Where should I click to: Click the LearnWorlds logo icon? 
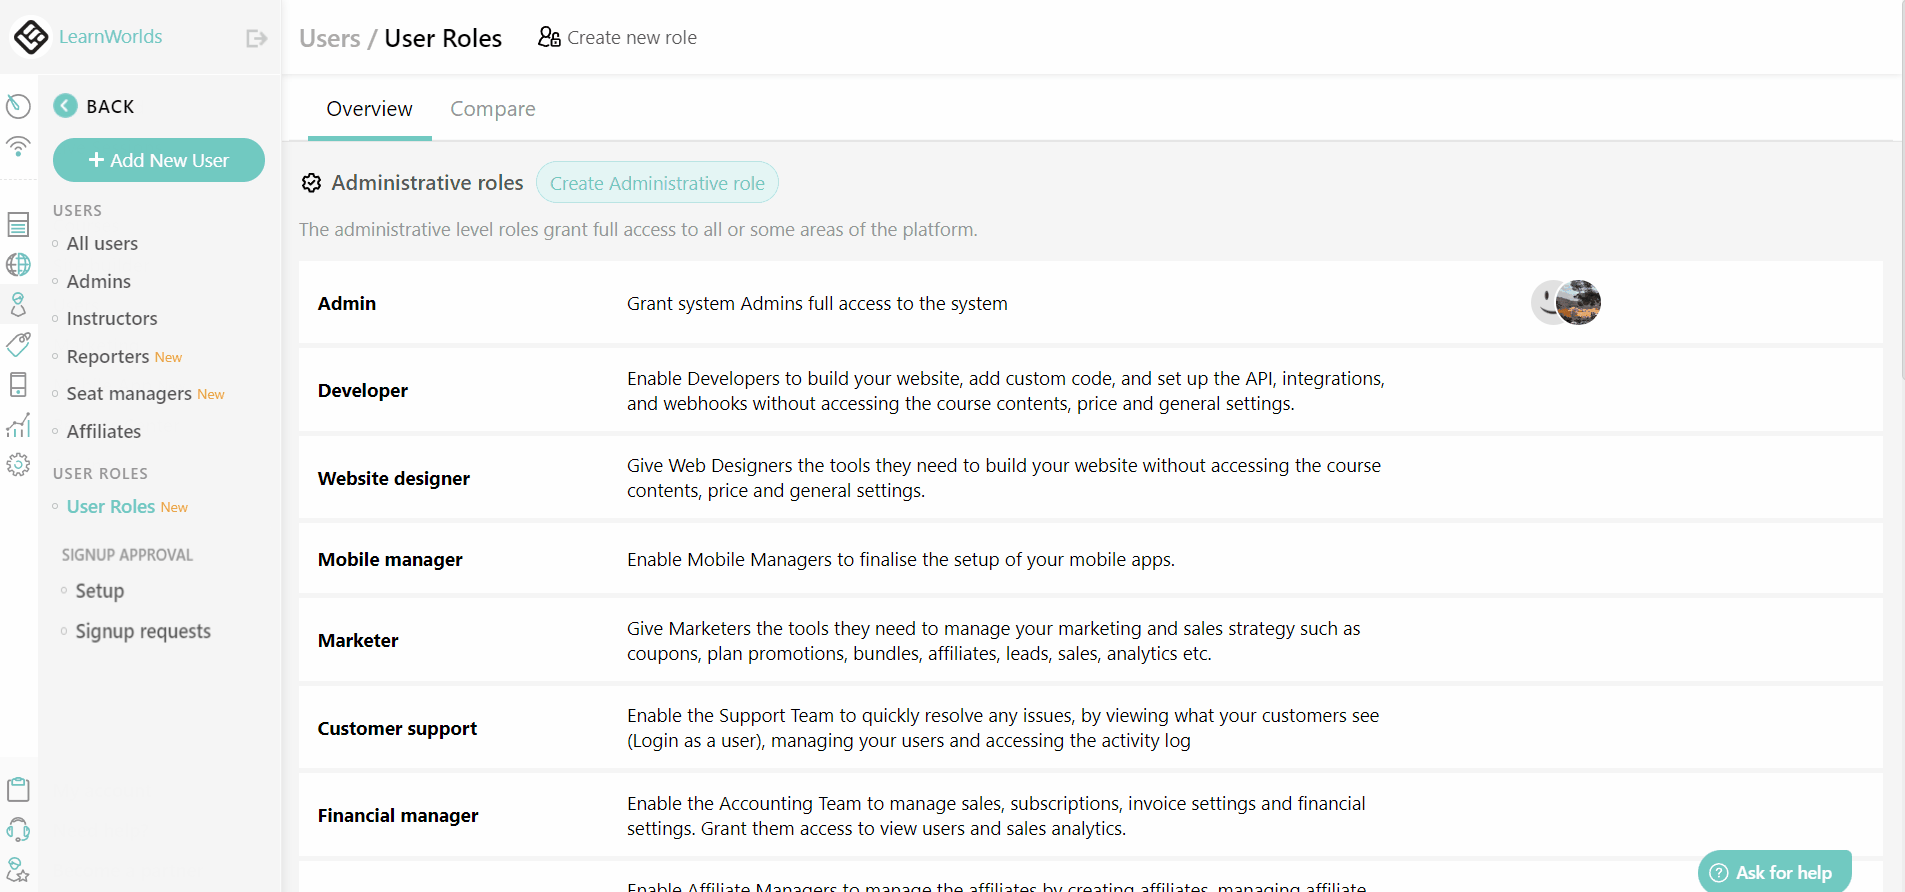click(31, 37)
